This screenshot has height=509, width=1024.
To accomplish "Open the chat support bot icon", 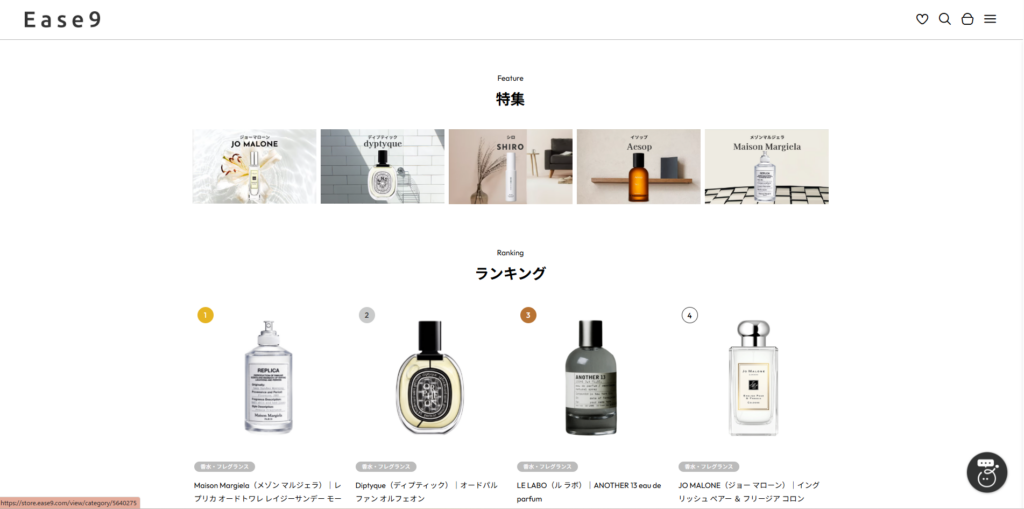I will point(987,472).
